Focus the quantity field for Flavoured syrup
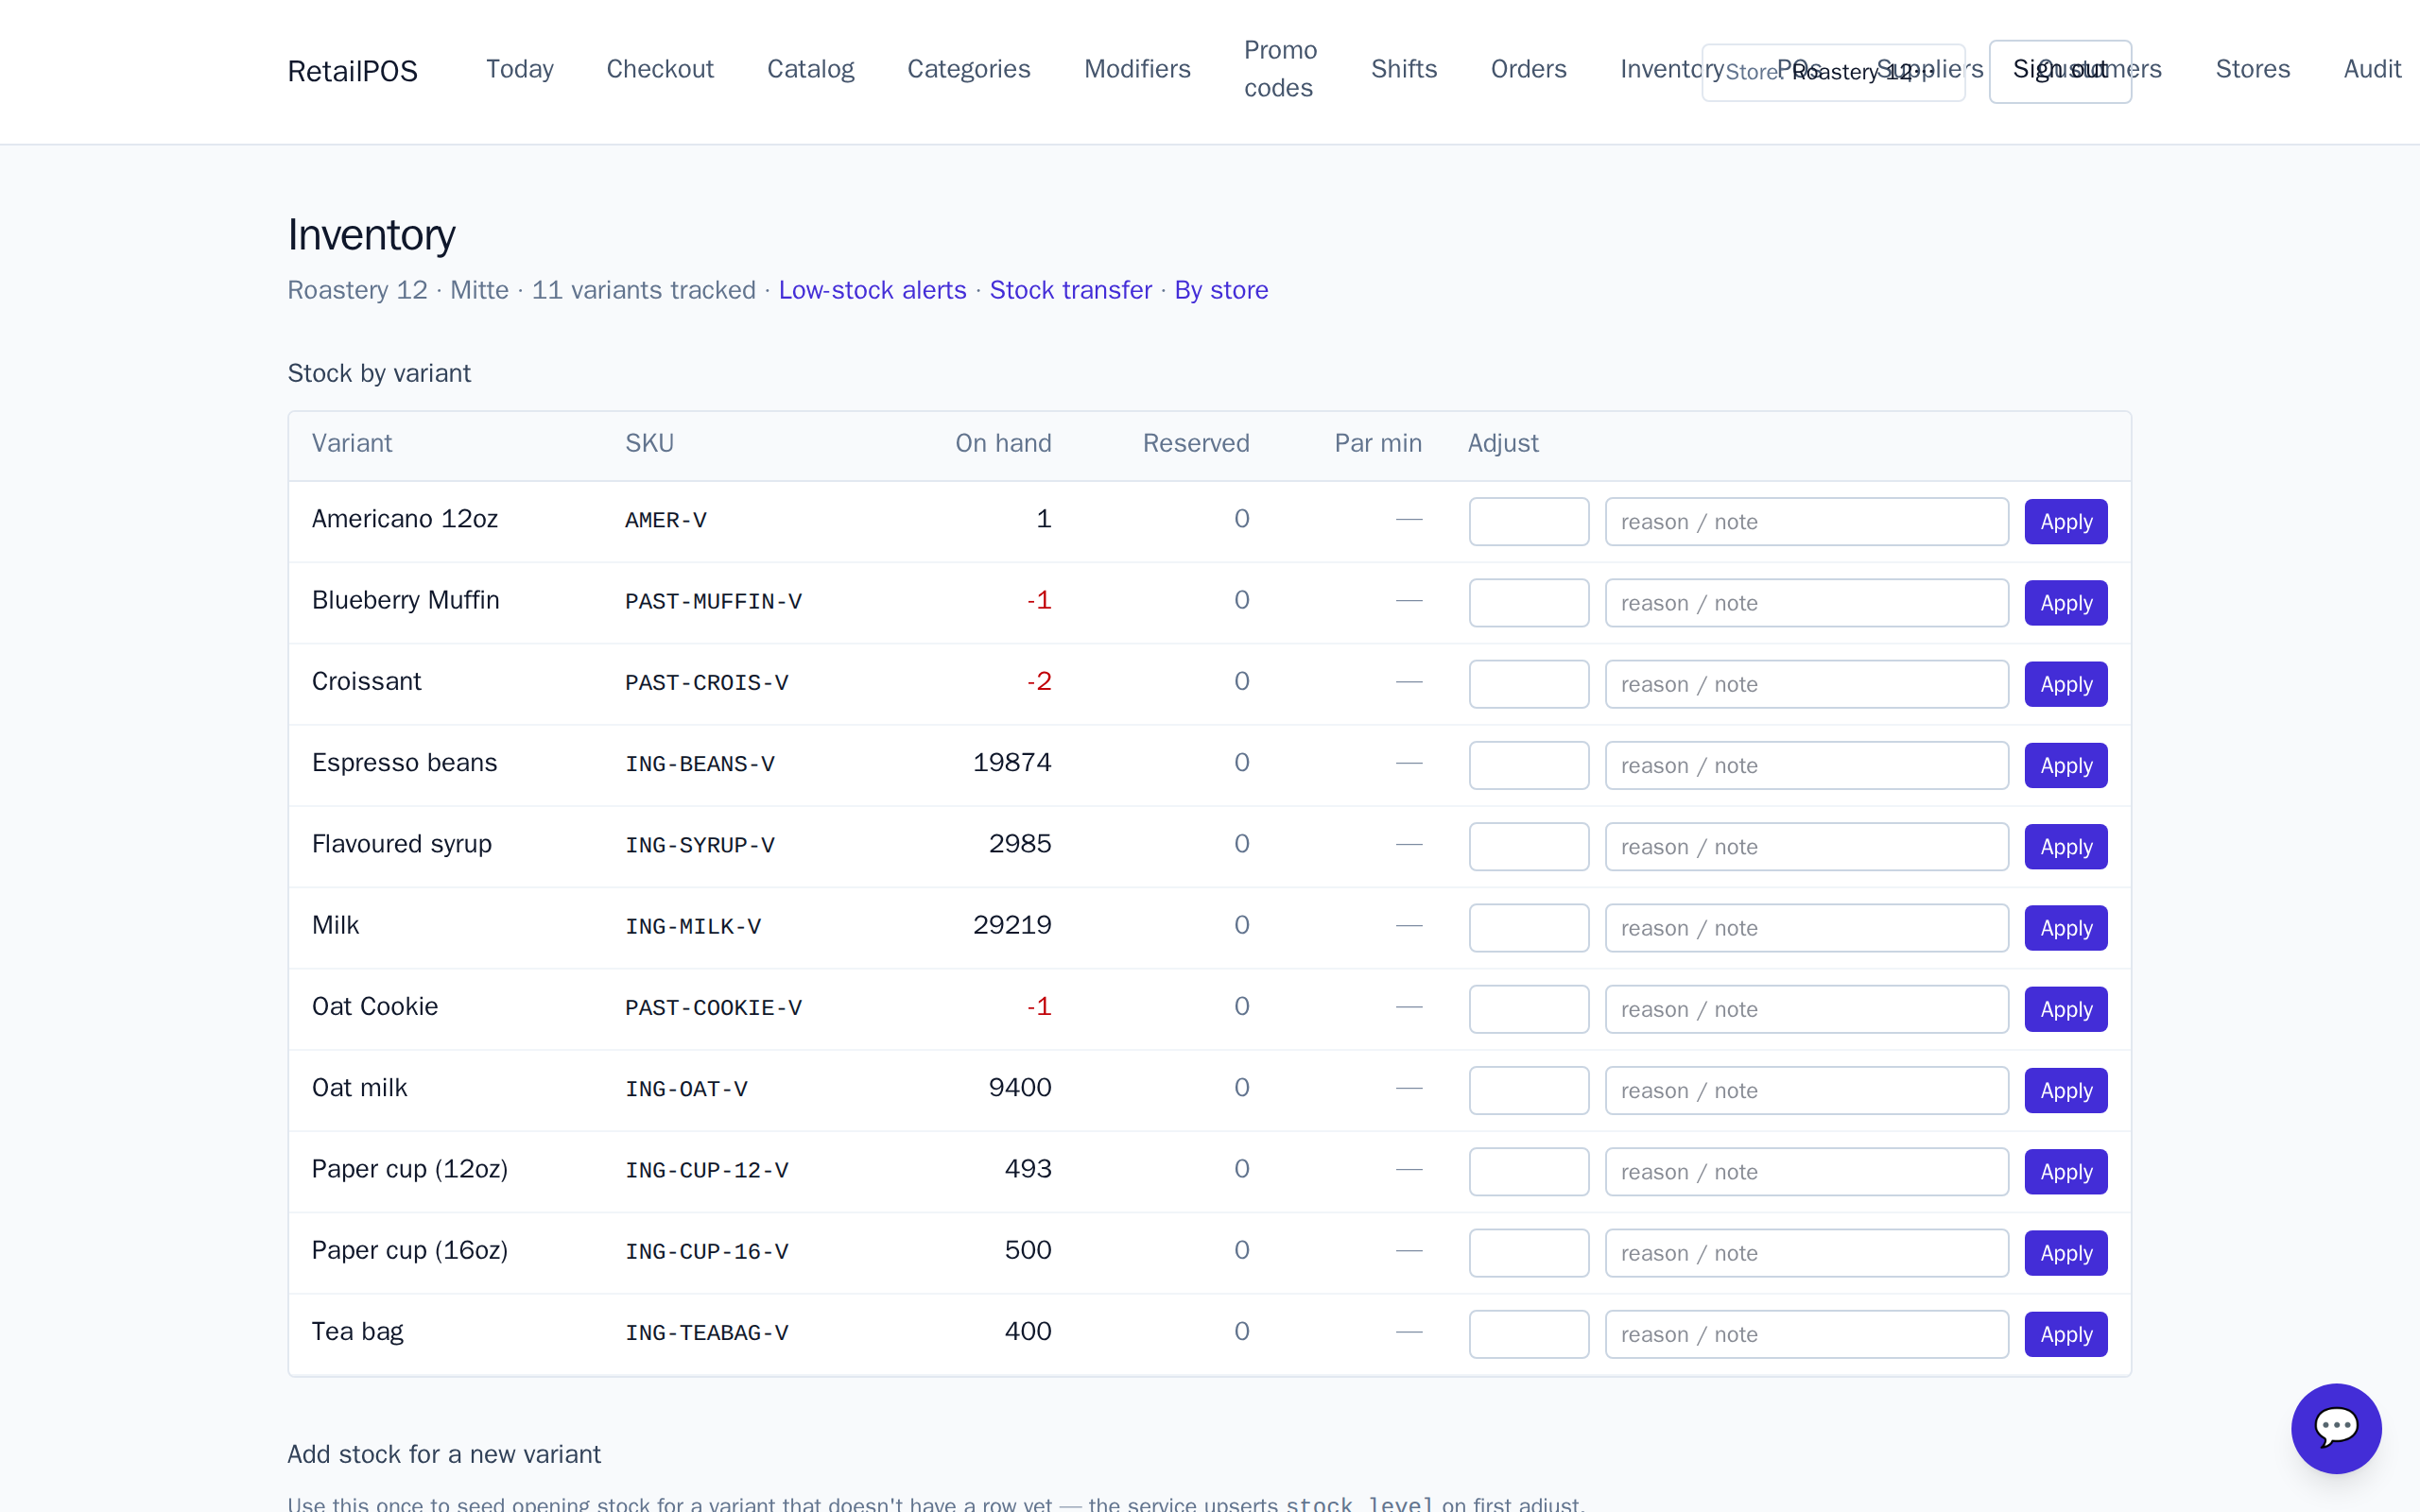Screen dimensions: 2420x1512 pyautogui.click(x=1528, y=847)
